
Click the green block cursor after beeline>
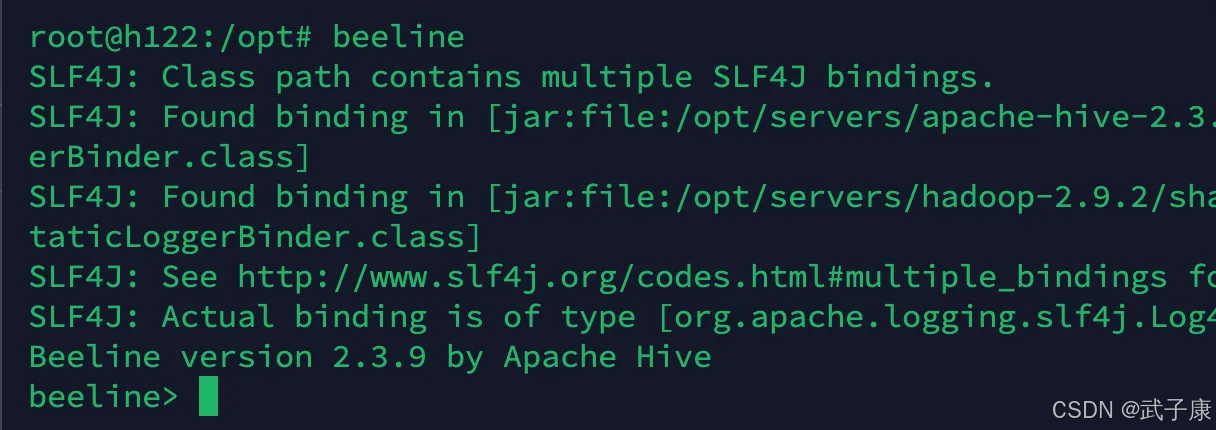[208, 396]
